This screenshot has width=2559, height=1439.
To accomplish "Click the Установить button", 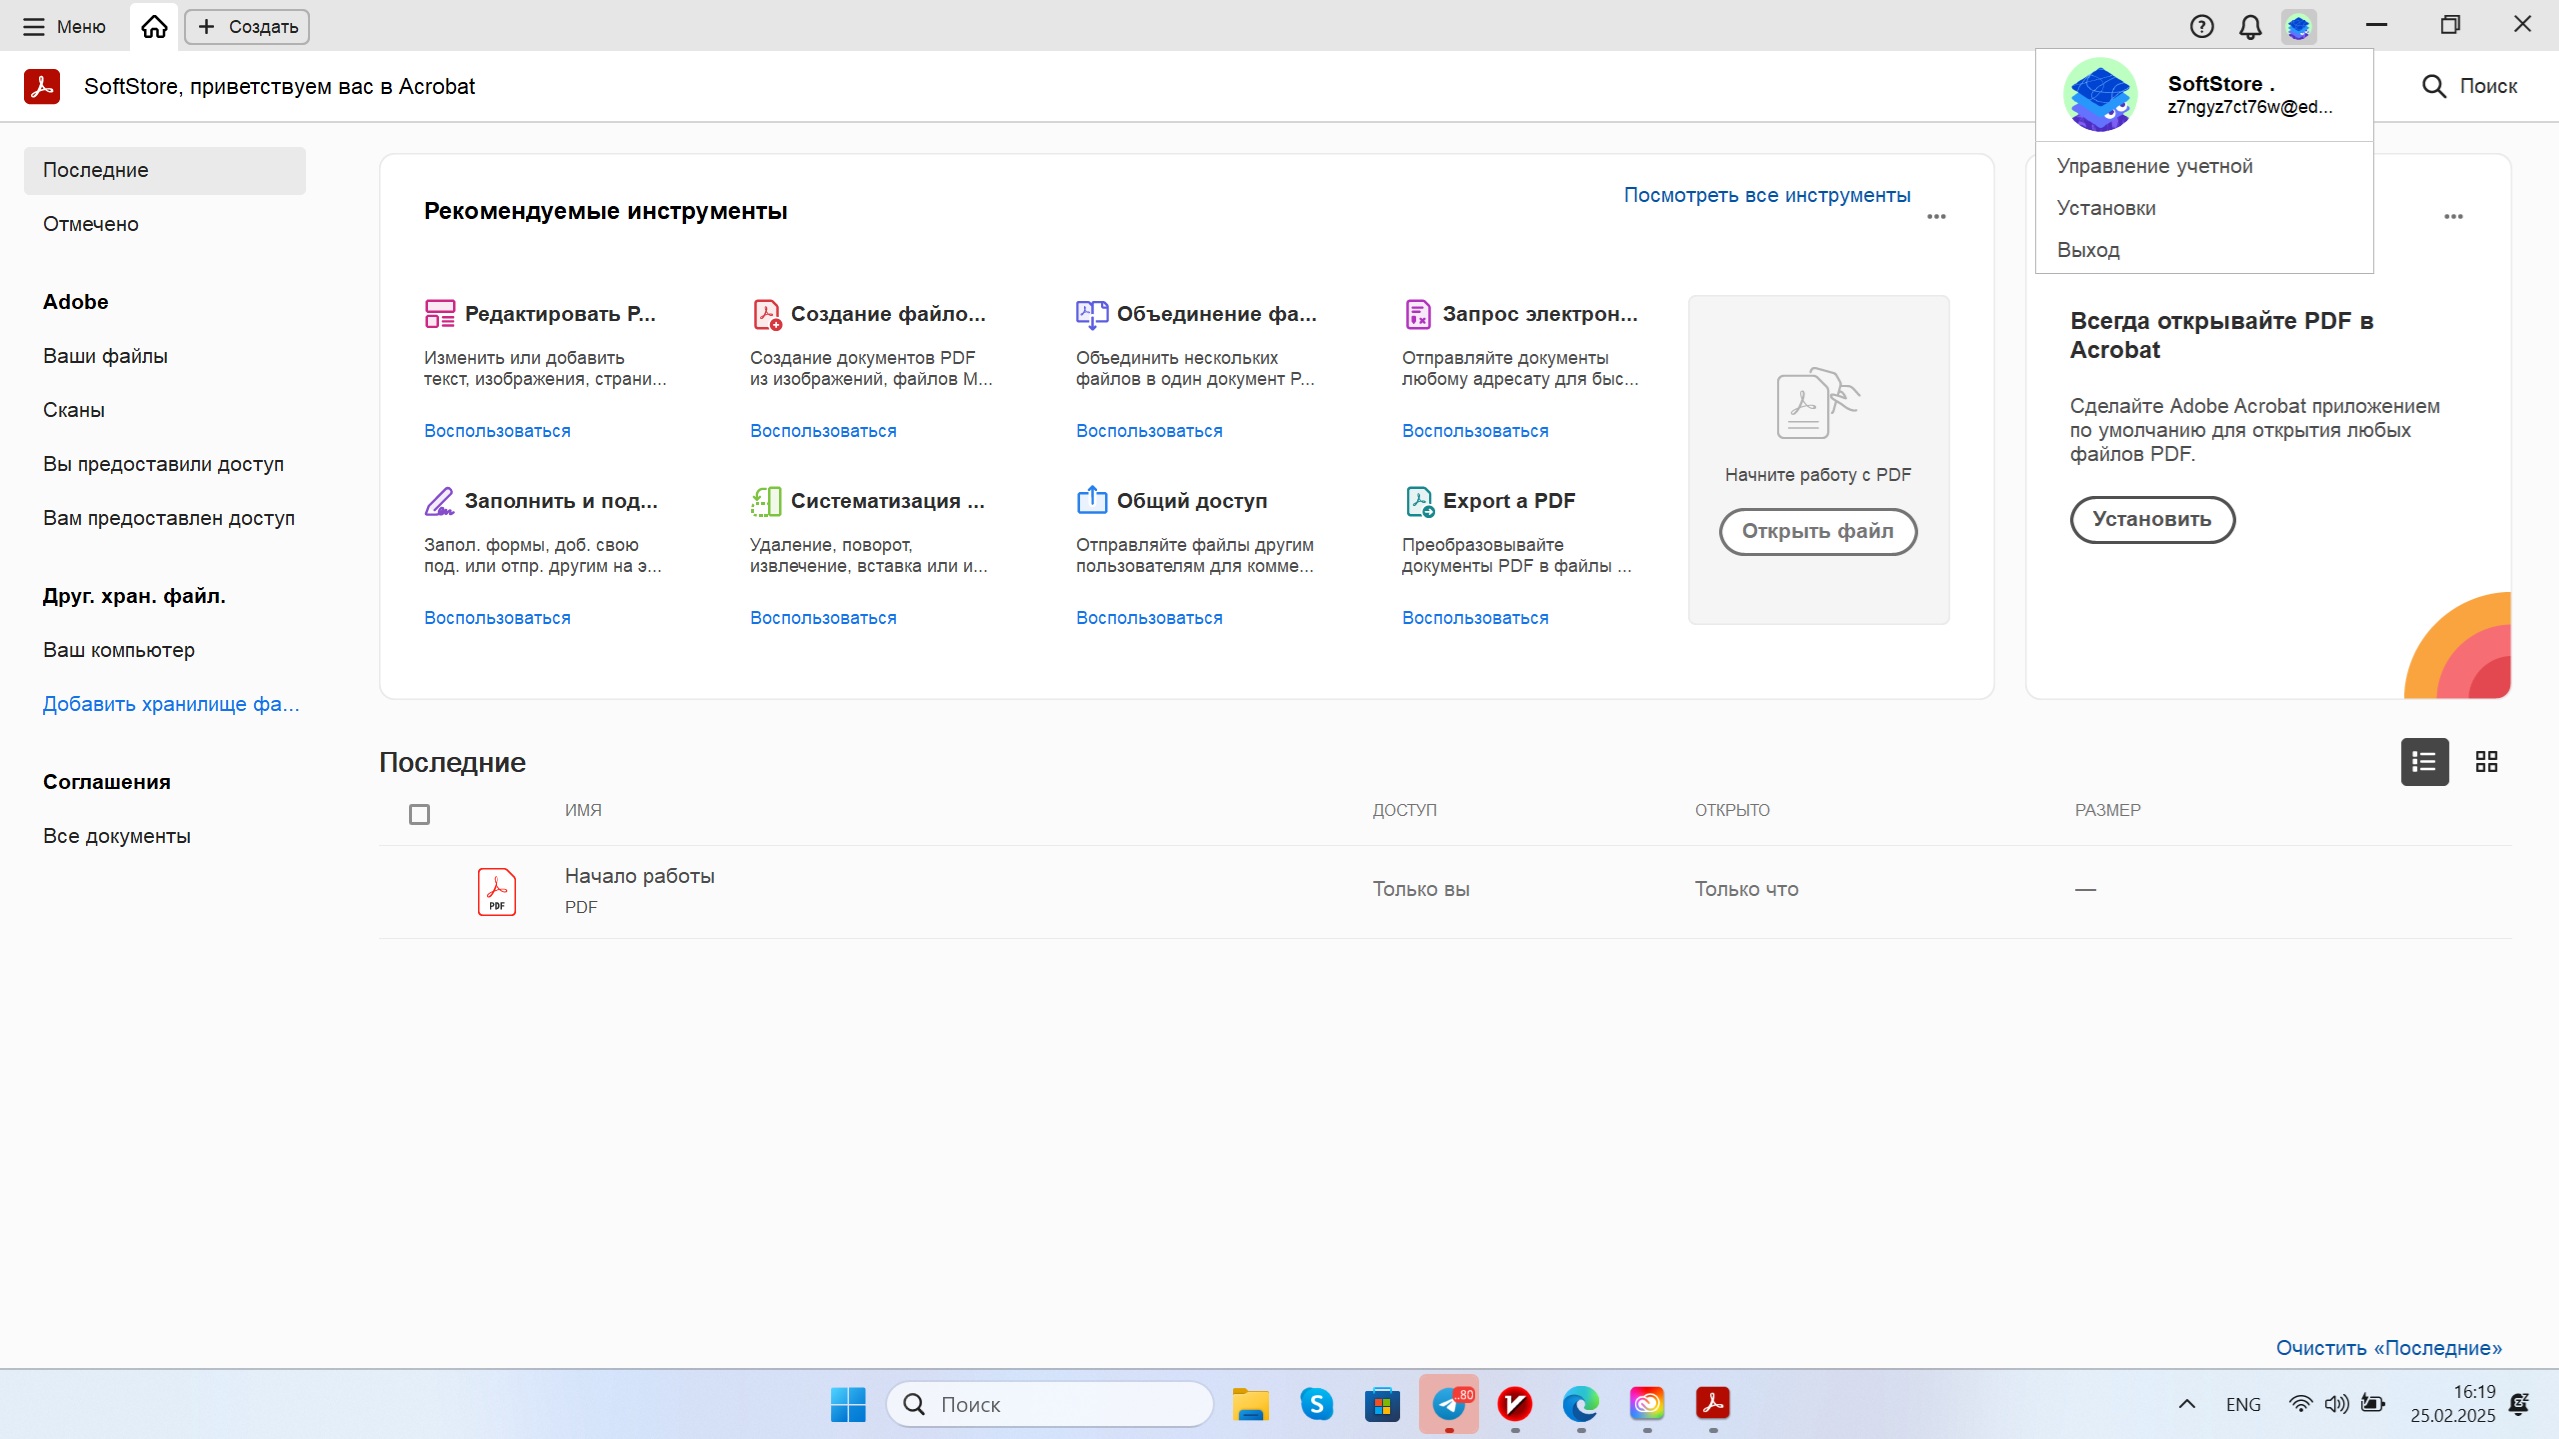I will click(x=2152, y=519).
